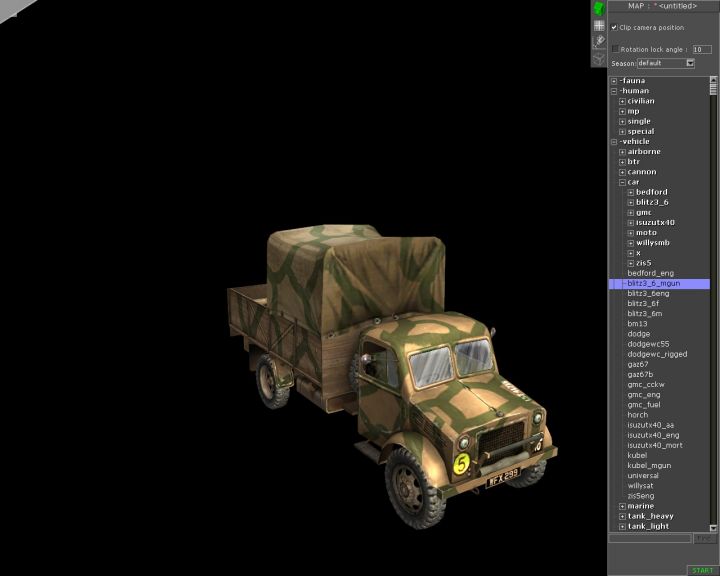Click the rotation lock angle value field
720x576 pixels.
[x=702, y=48]
